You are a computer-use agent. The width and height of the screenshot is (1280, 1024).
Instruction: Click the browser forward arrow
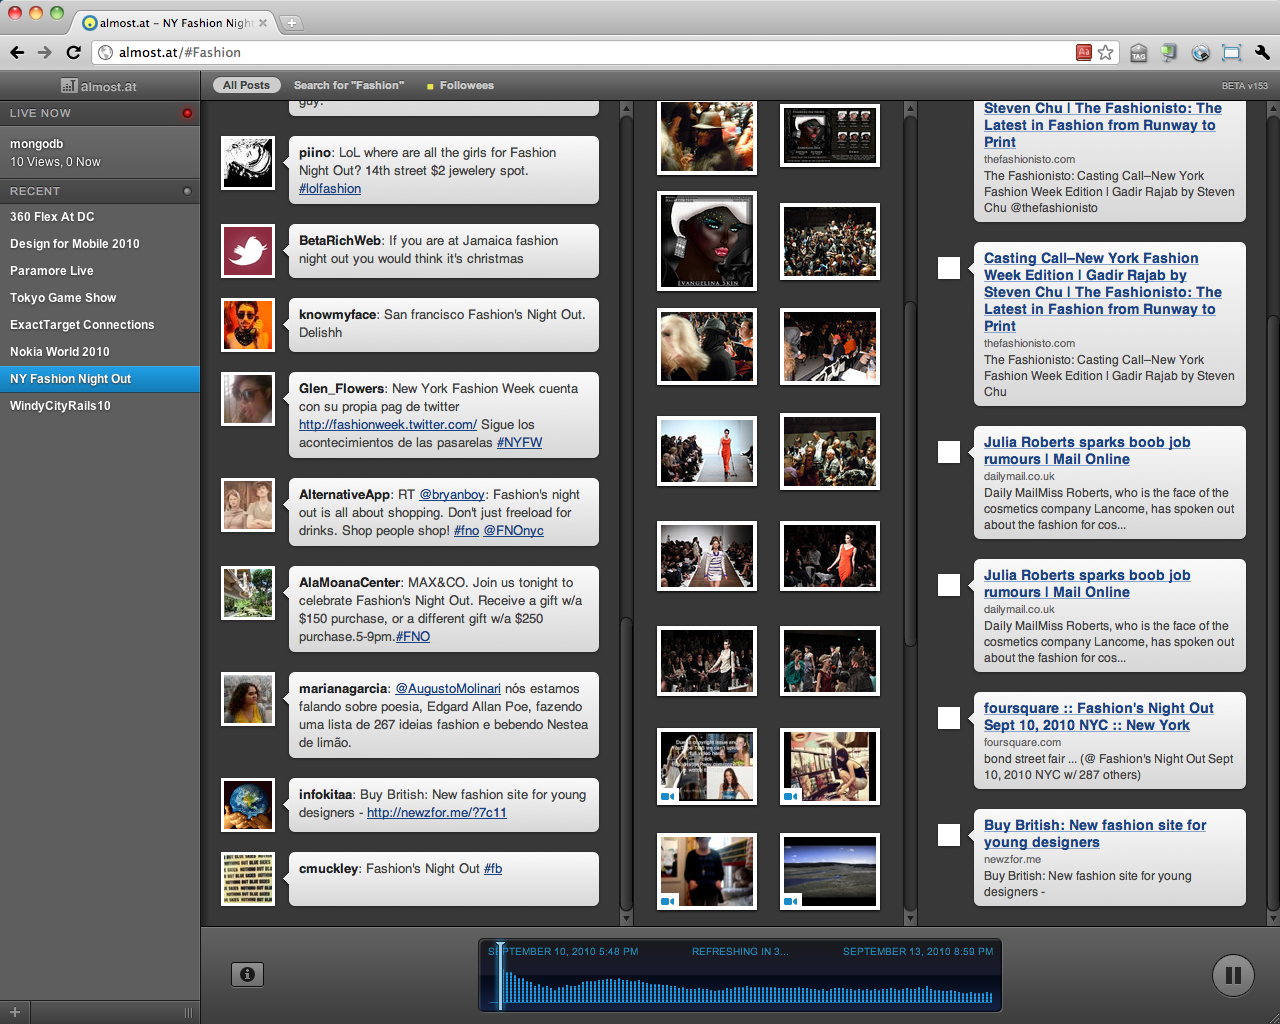[44, 52]
